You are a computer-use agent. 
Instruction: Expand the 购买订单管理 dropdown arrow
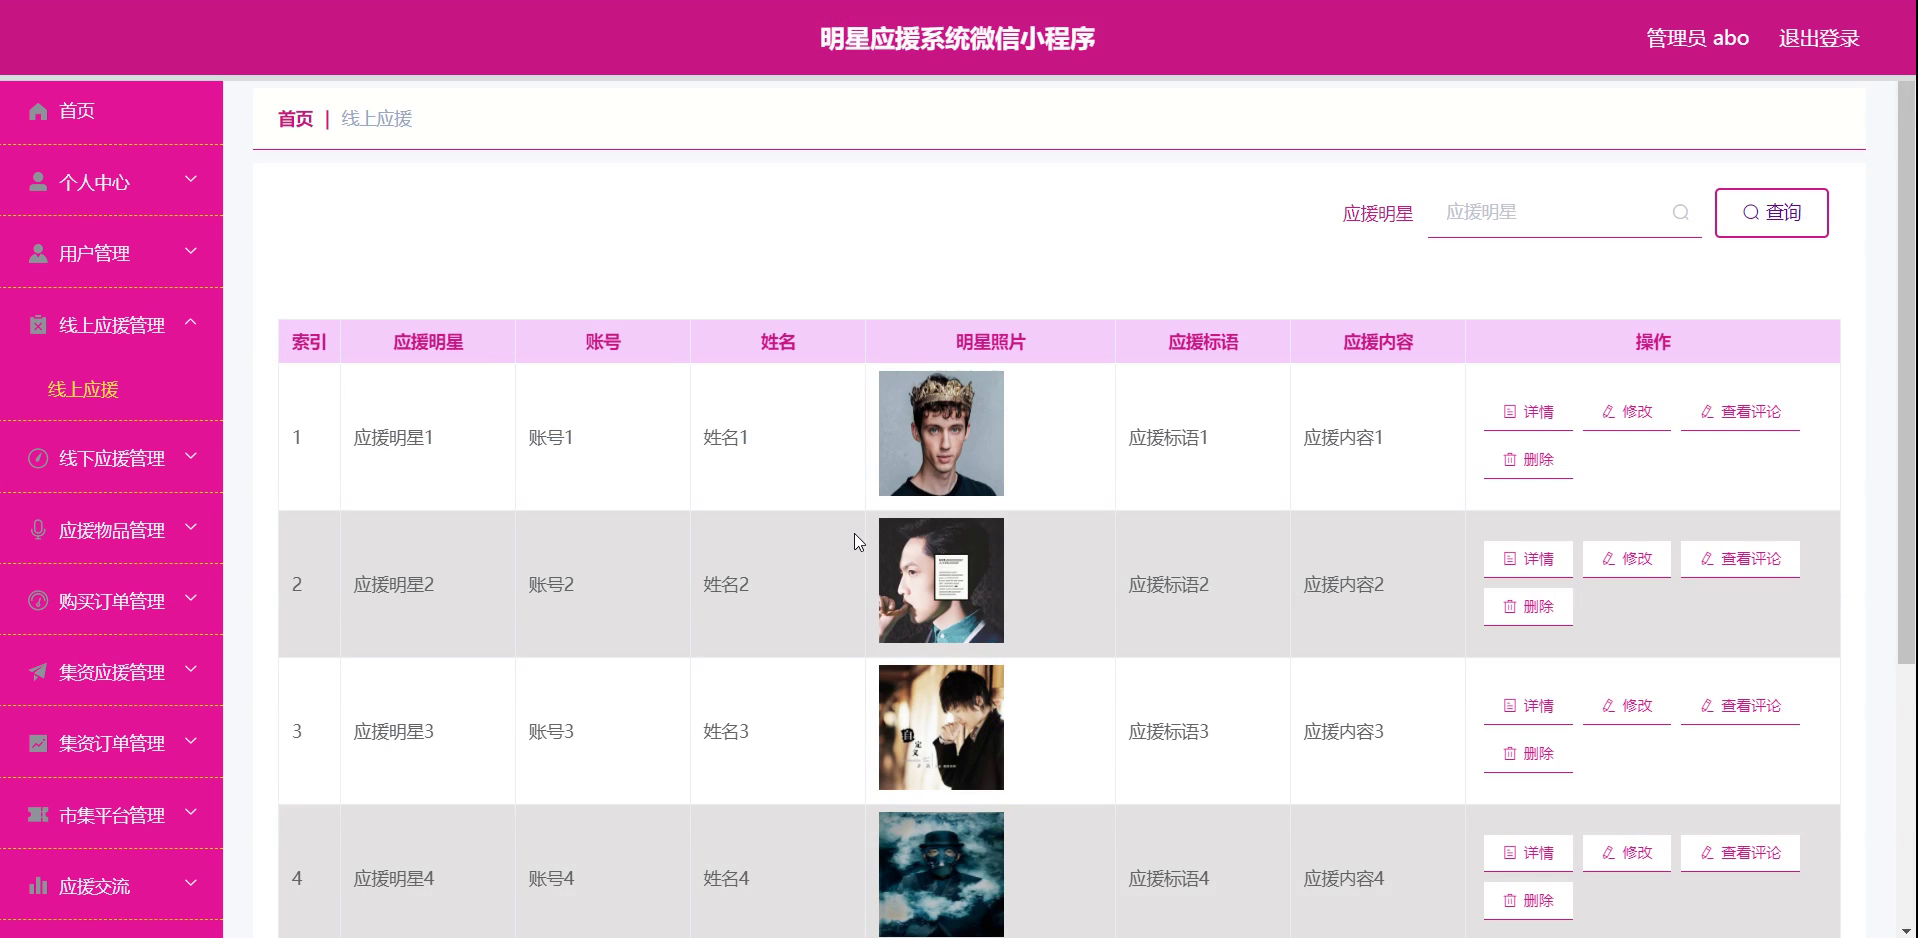pyautogui.click(x=191, y=599)
